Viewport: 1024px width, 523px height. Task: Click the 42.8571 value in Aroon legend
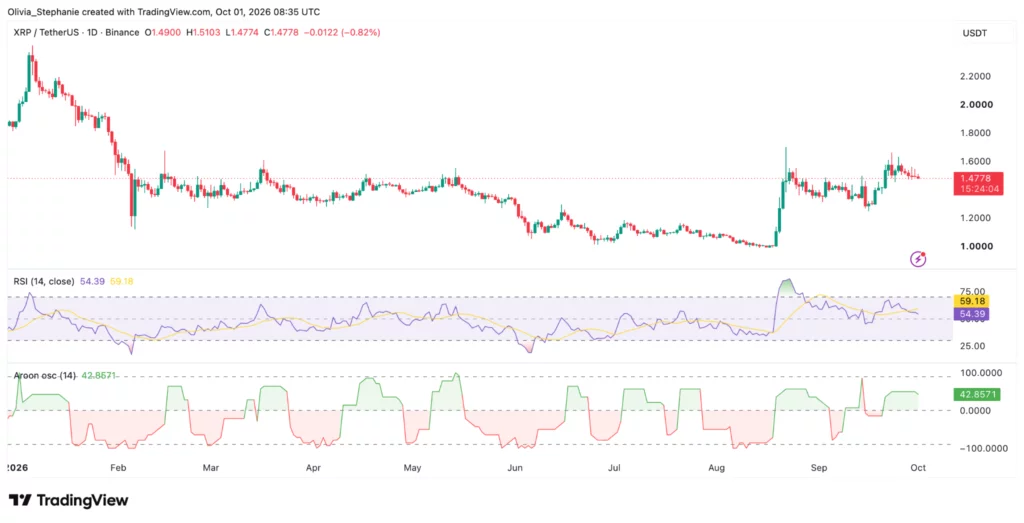coord(99,376)
